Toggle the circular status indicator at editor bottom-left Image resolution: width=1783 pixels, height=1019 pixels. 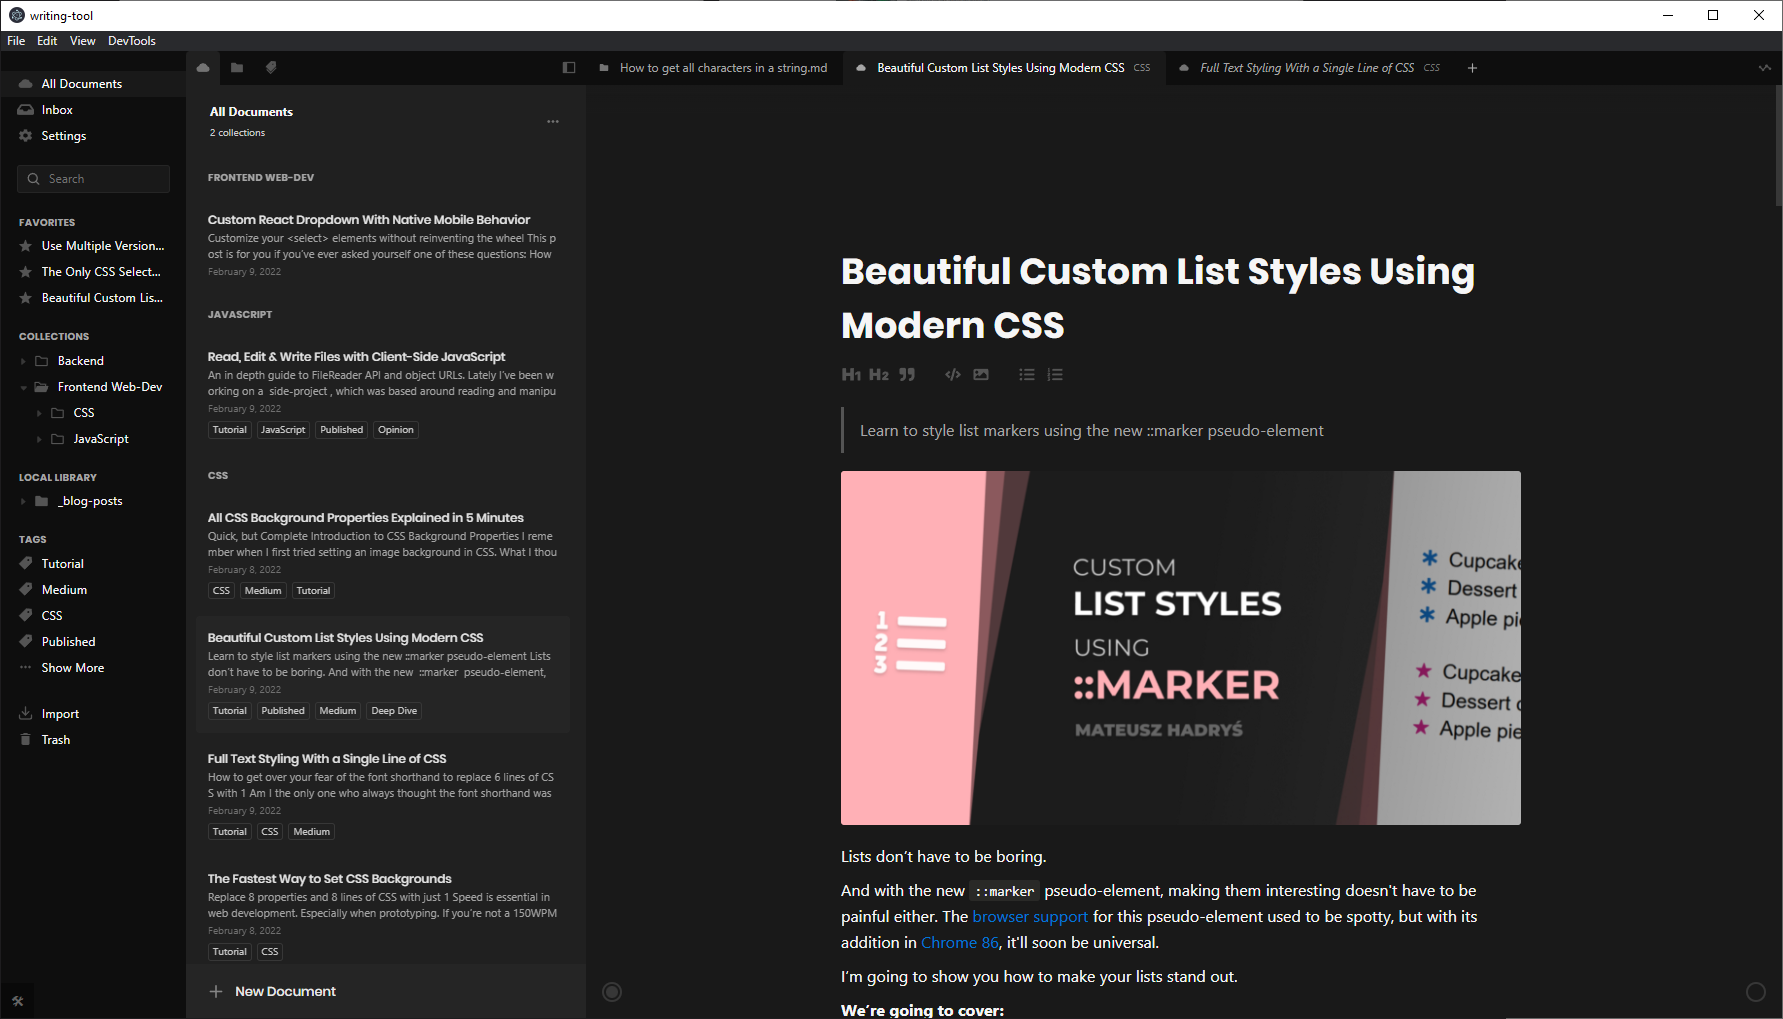[x=612, y=992]
